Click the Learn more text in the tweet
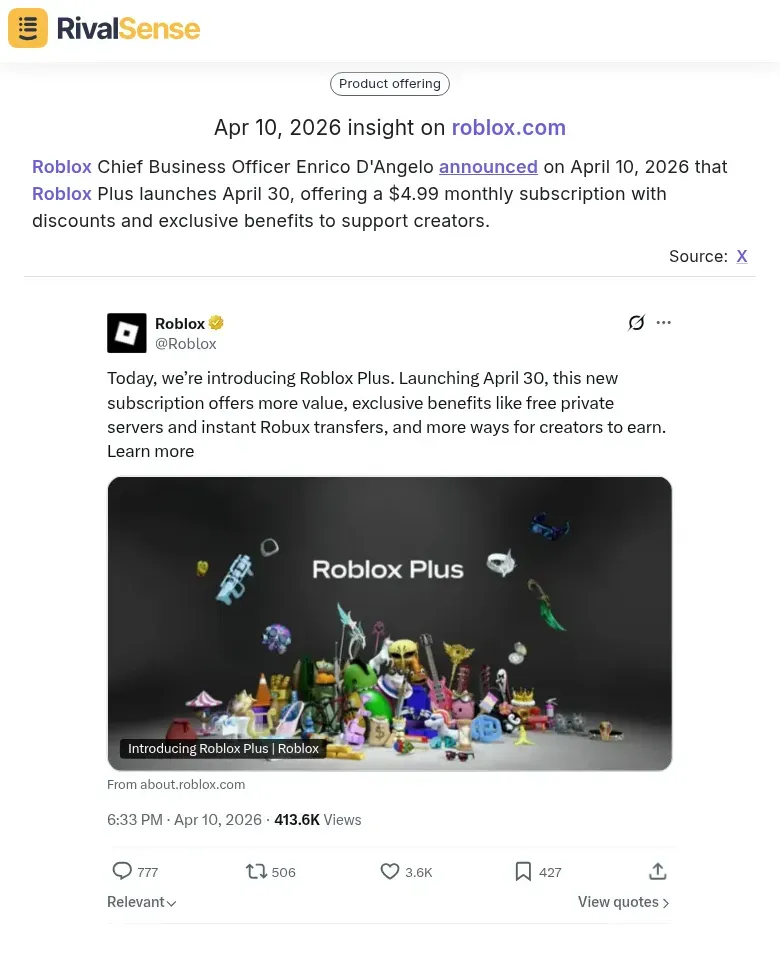 (150, 451)
